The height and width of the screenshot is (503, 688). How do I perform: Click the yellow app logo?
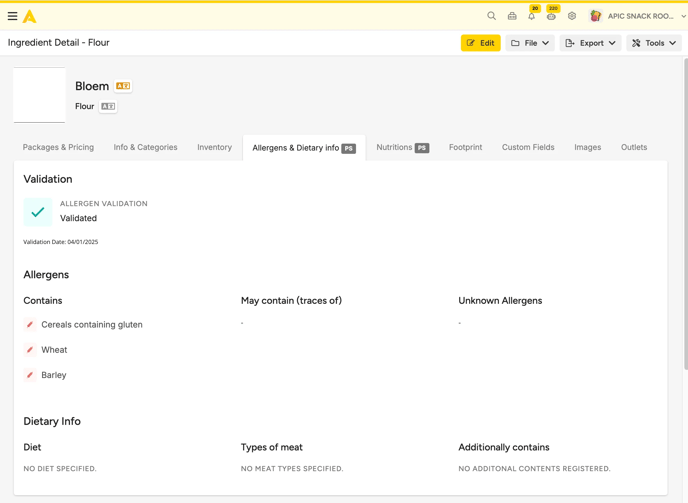pos(30,16)
